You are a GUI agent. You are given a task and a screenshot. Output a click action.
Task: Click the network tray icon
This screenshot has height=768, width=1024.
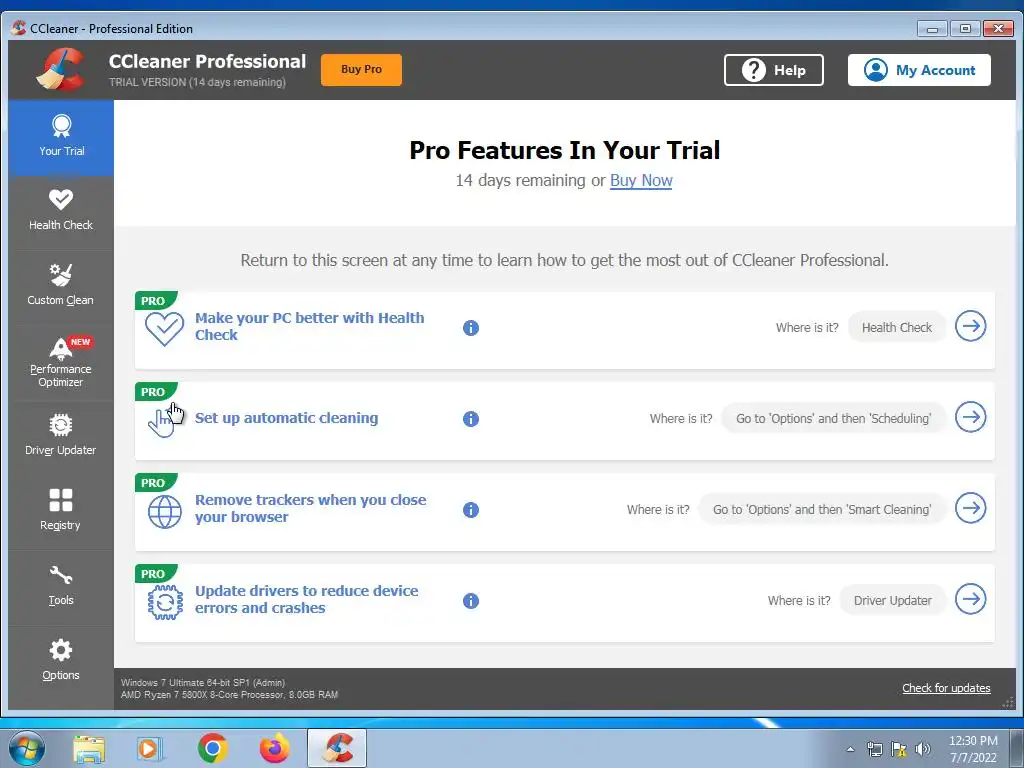(874, 749)
